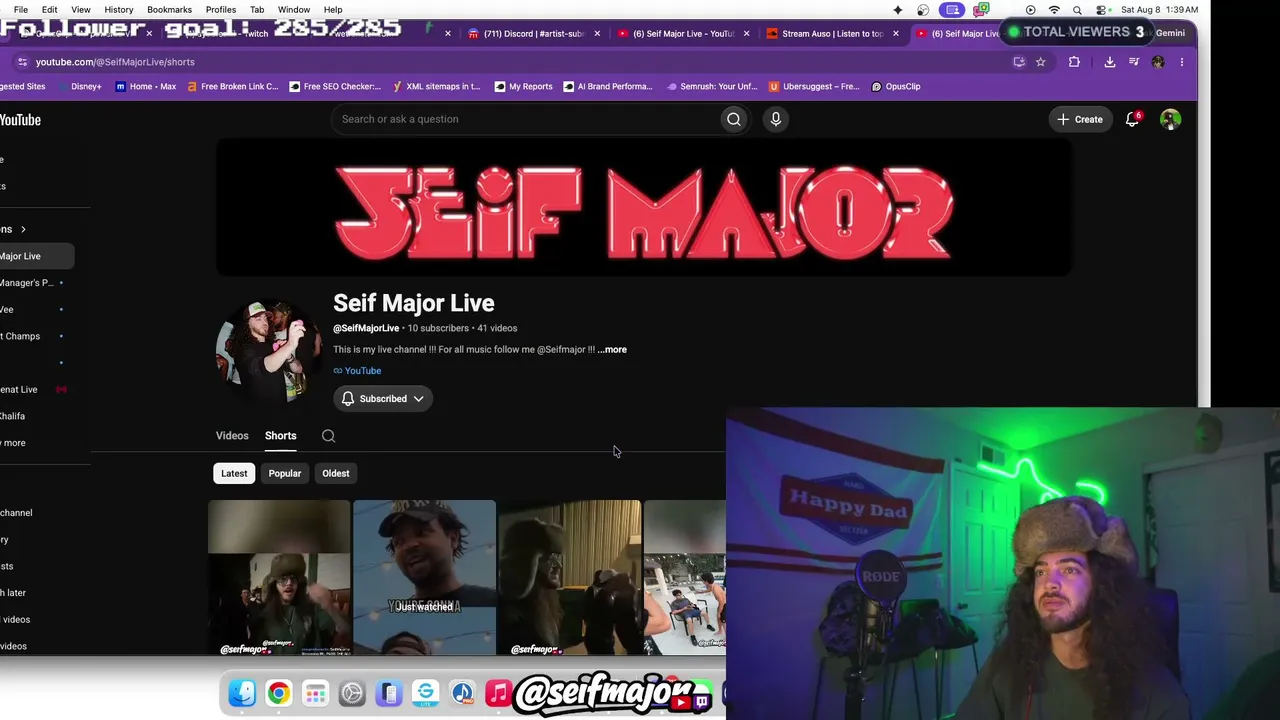Open the media controls icon in Chrome toolbar

pyautogui.click(x=1134, y=62)
